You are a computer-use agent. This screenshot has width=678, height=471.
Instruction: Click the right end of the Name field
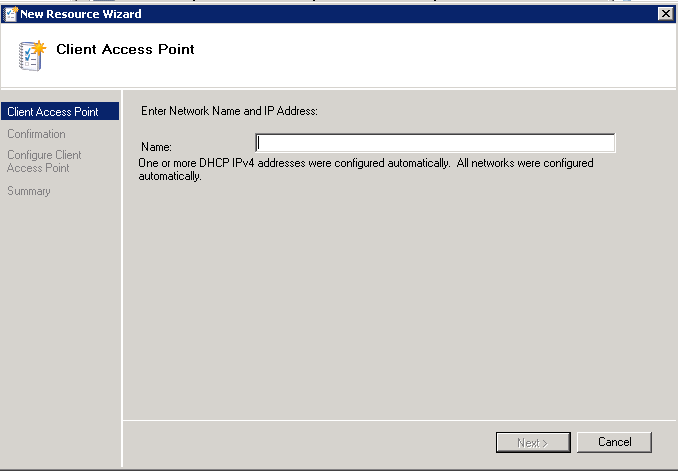coord(605,142)
